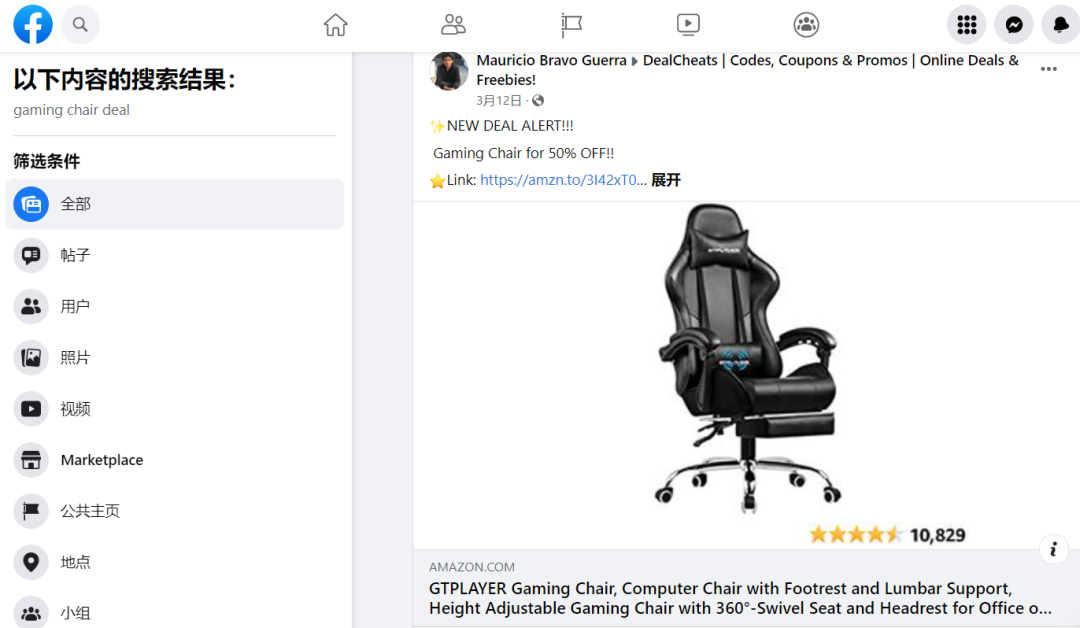Open the notifications bell icon
1080x628 pixels.
click(x=1060, y=25)
